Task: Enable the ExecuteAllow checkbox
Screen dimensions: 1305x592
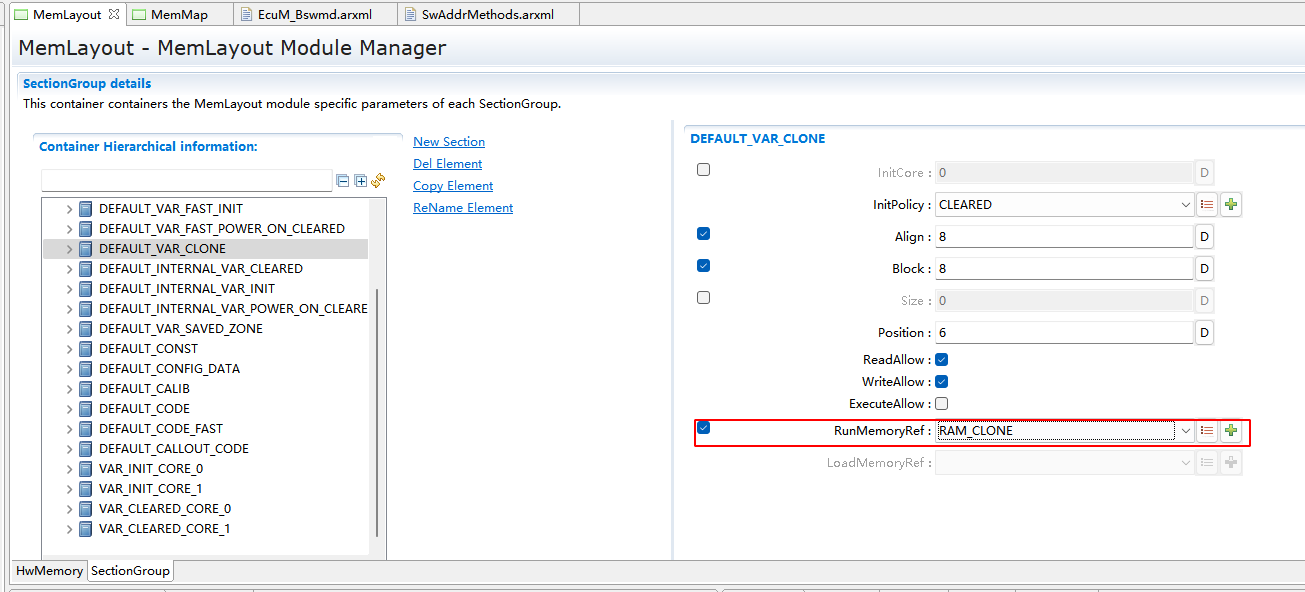Action: pyautogui.click(x=941, y=404)
